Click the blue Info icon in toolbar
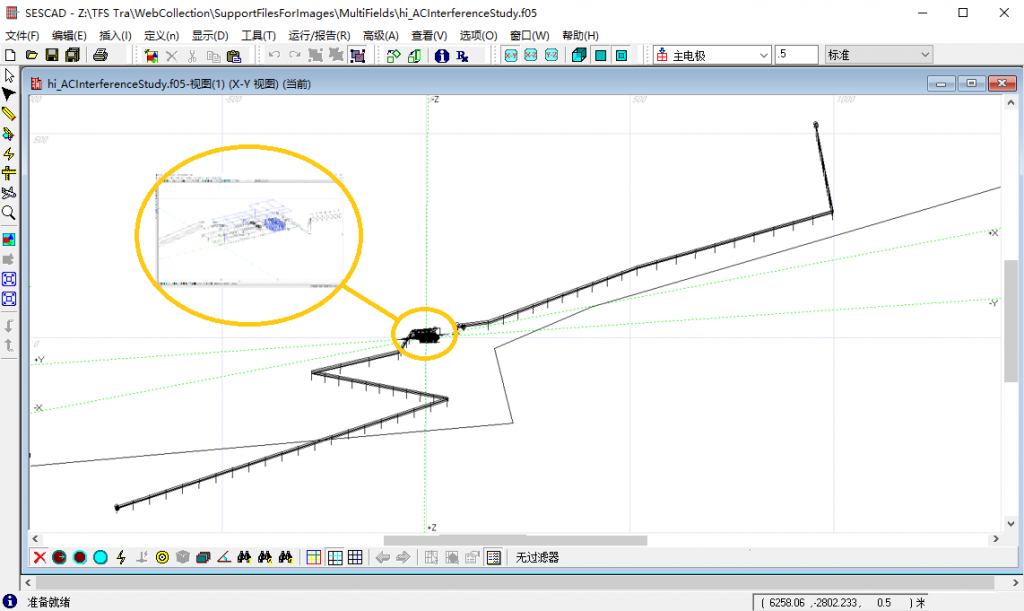 [x=441, y=56]
